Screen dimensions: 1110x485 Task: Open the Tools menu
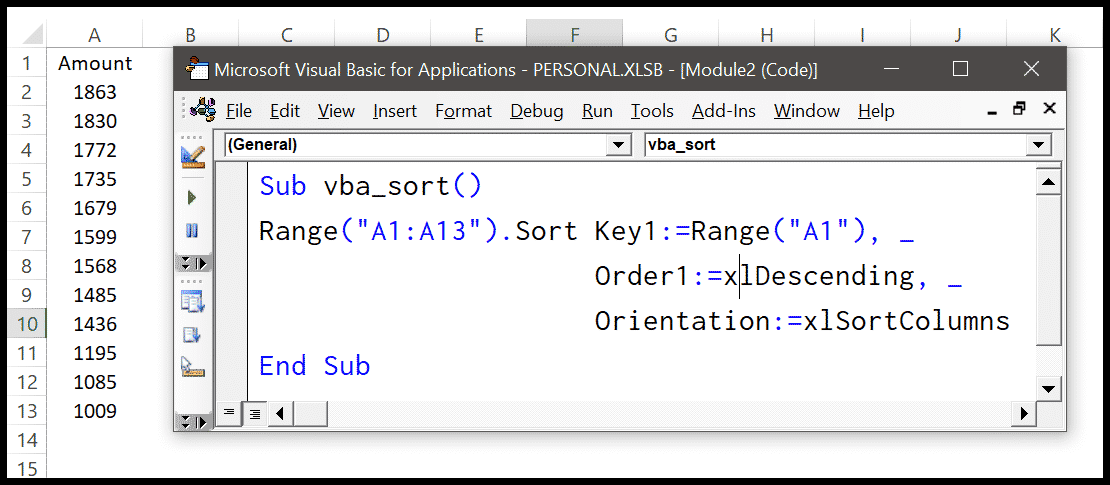(x=652, y=111)
